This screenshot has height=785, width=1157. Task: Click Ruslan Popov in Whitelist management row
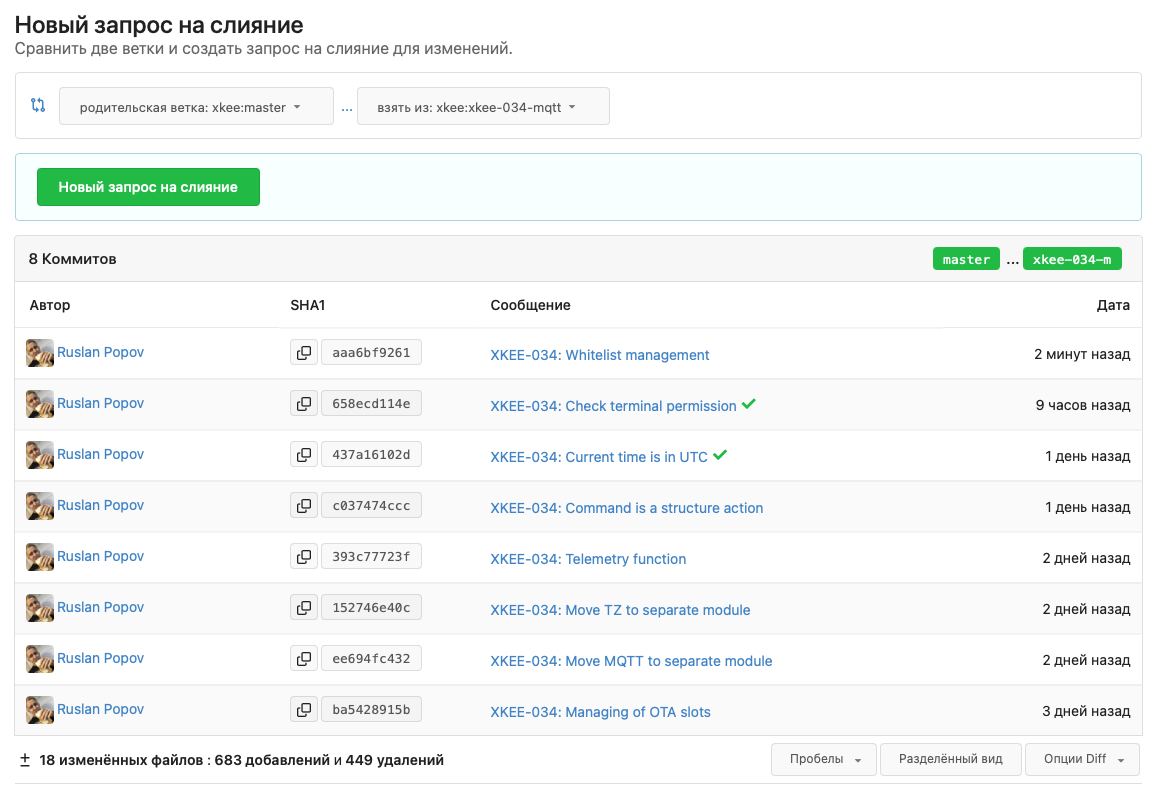coord(100,352)
